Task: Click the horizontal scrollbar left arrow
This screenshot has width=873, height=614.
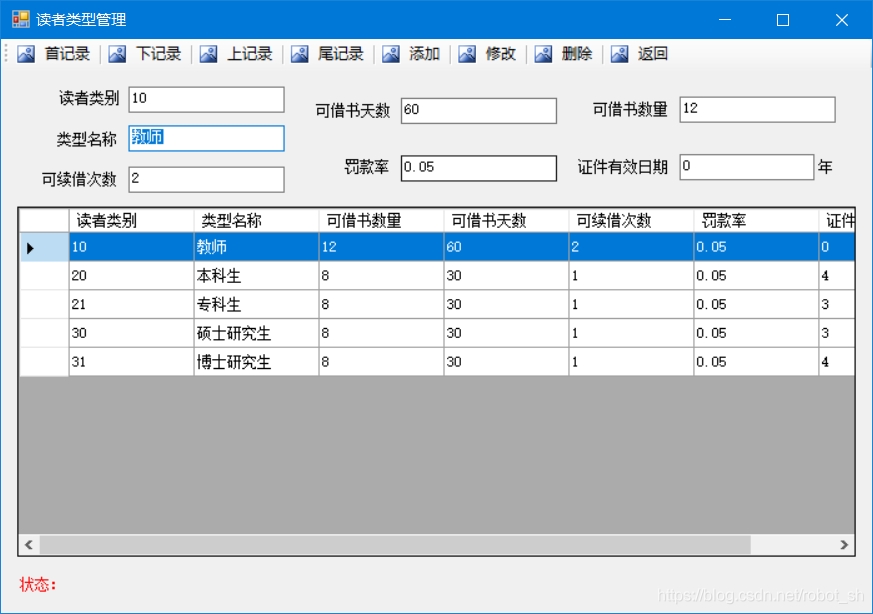Action: click(x=29, y=544)
